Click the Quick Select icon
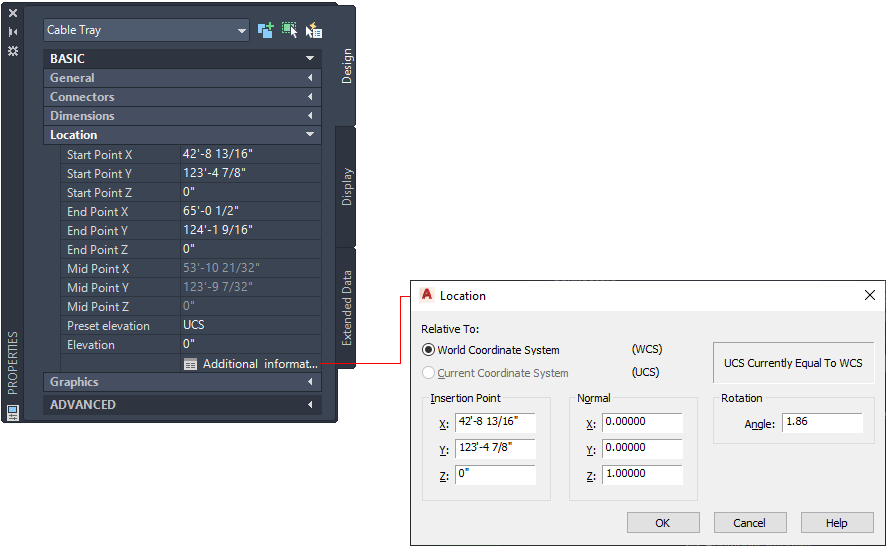The width and height of the screenshot is (888, 547). coord(314,30)
